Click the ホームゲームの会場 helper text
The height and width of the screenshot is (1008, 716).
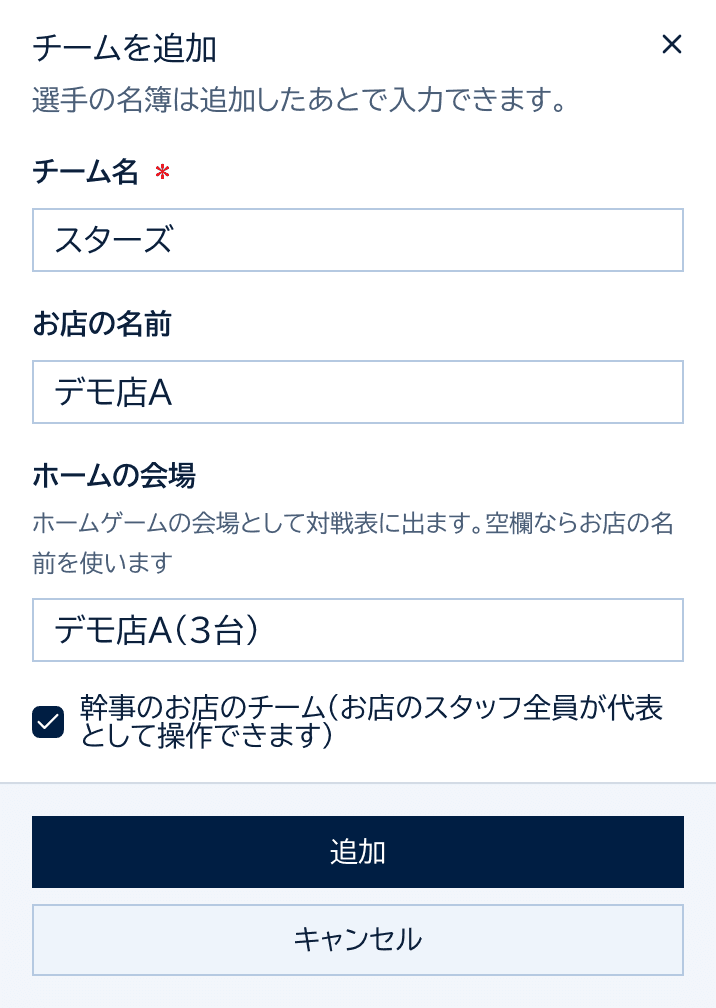click(353, 543)
